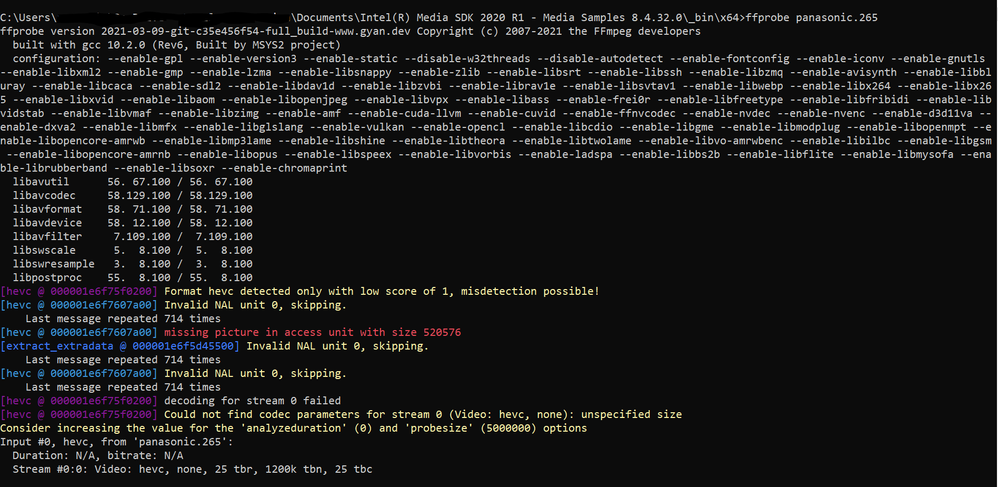The height and width of the screenshot is (487, 998).
Task: Click the libavdevice version line
Action: tap(132, 223)
